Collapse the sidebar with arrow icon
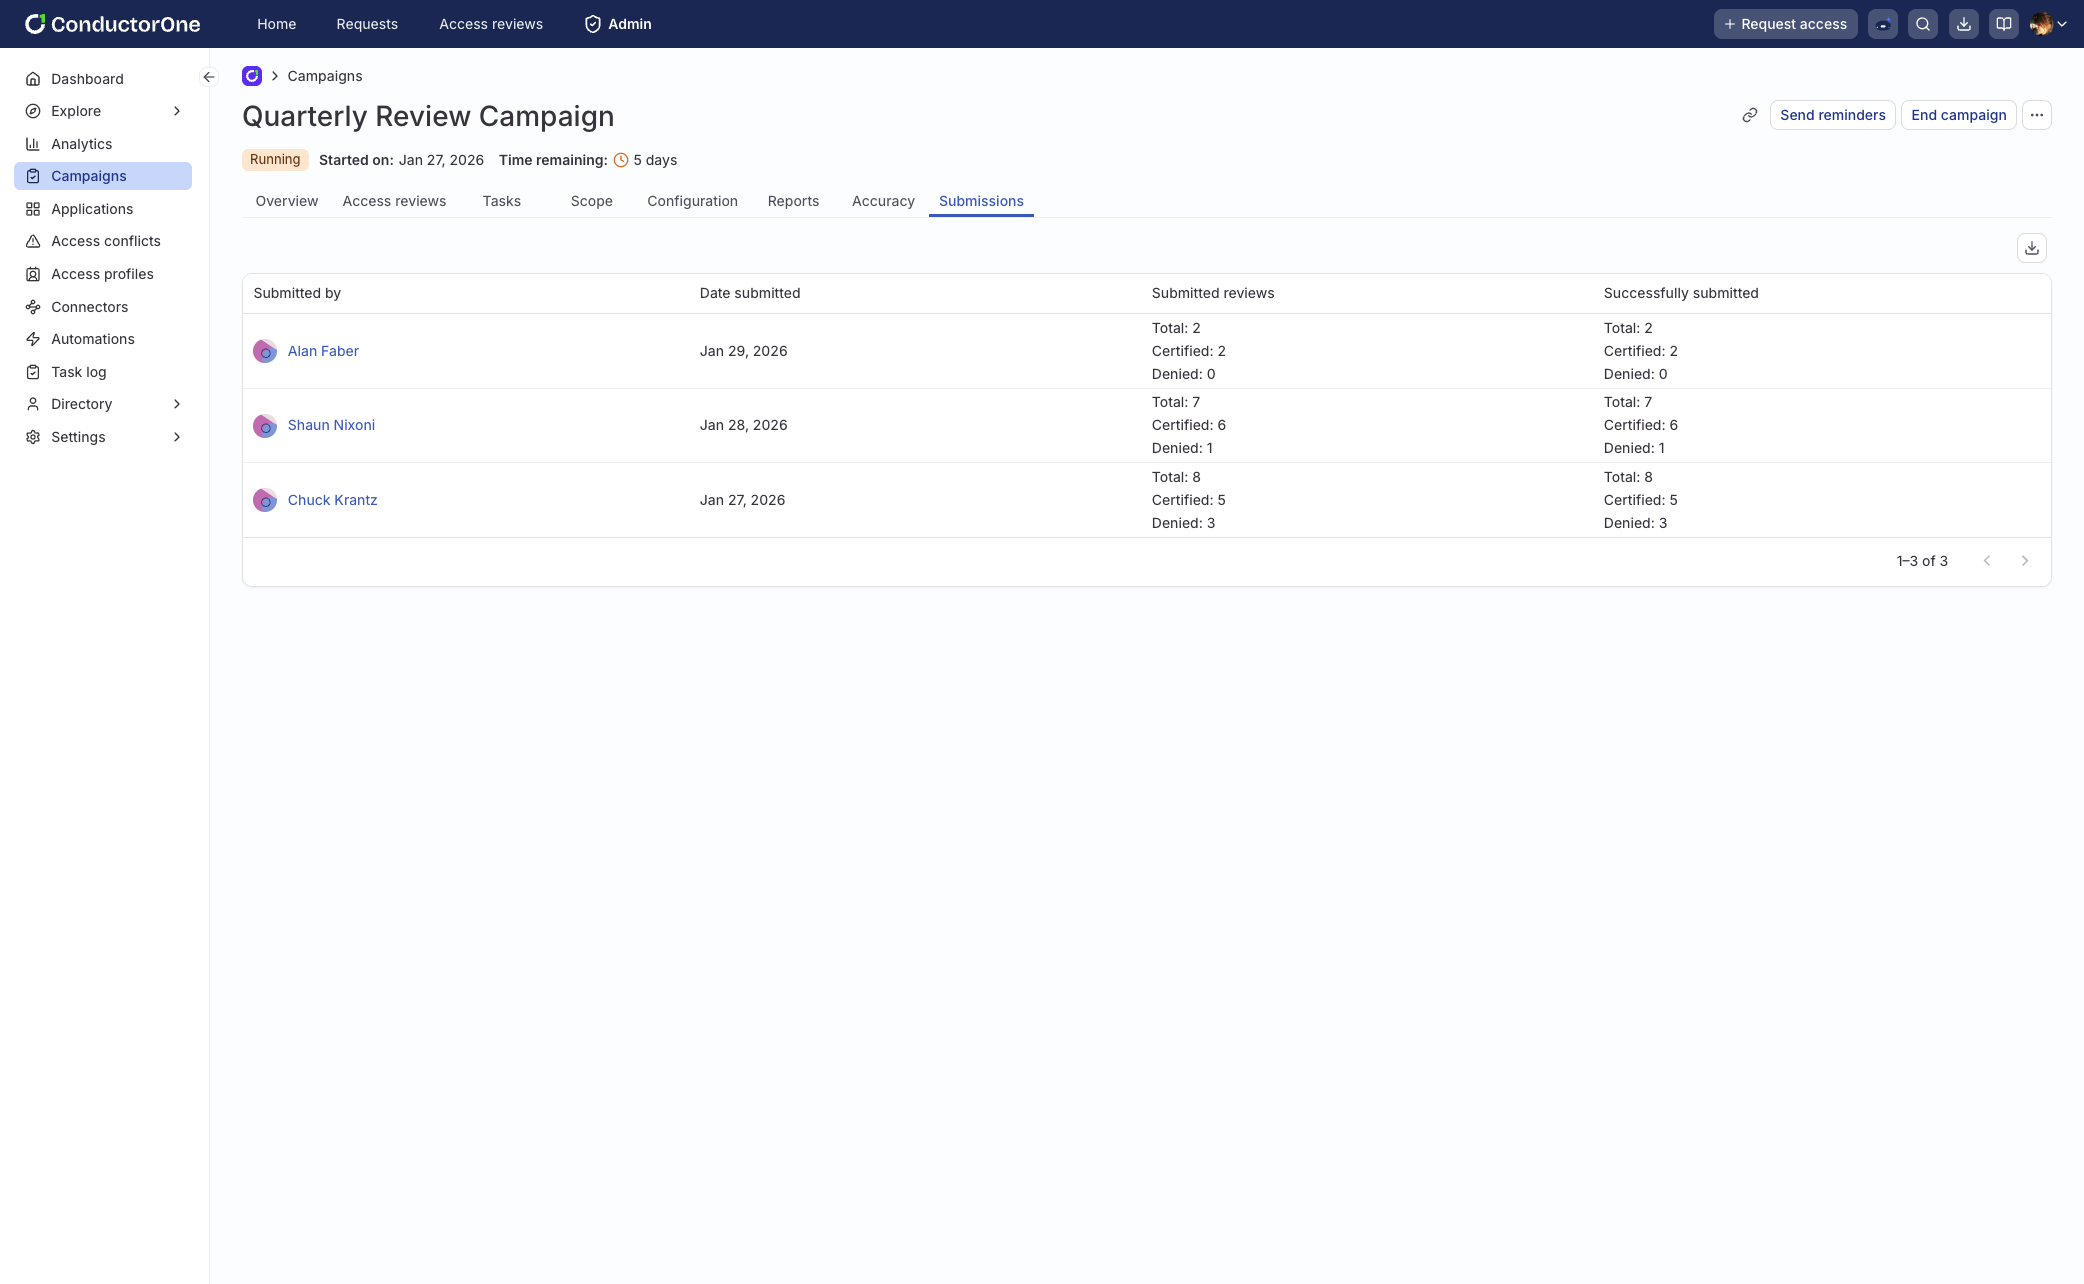This screenshot has width=2084, height=1284. point(208,77)
